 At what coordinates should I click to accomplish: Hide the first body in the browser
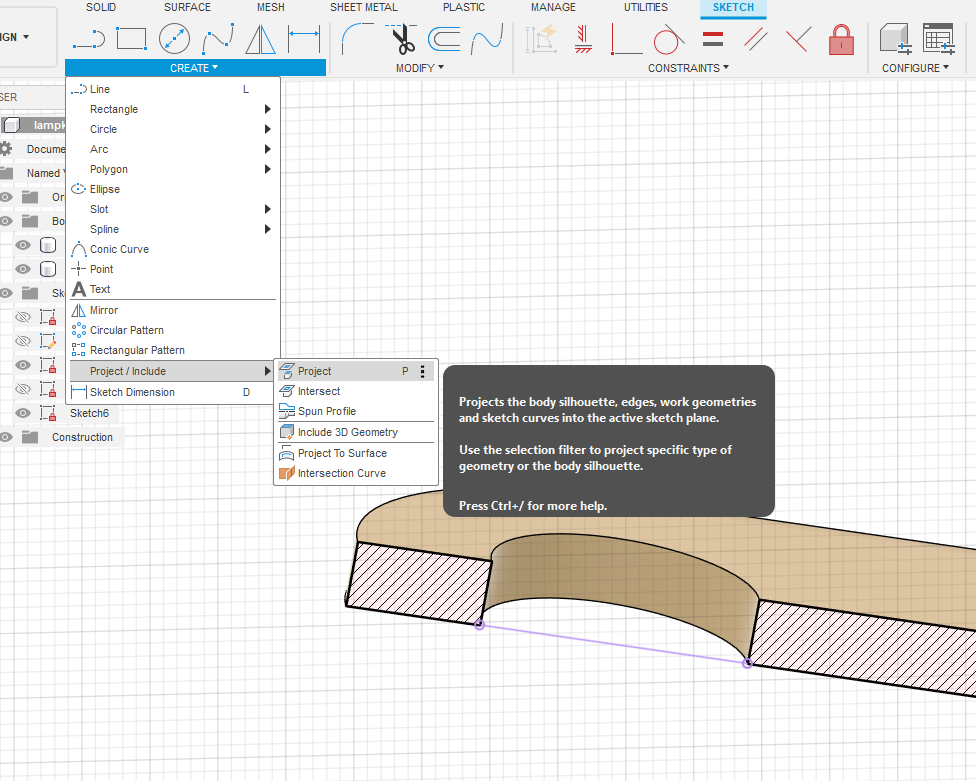(x=23, y=245)
